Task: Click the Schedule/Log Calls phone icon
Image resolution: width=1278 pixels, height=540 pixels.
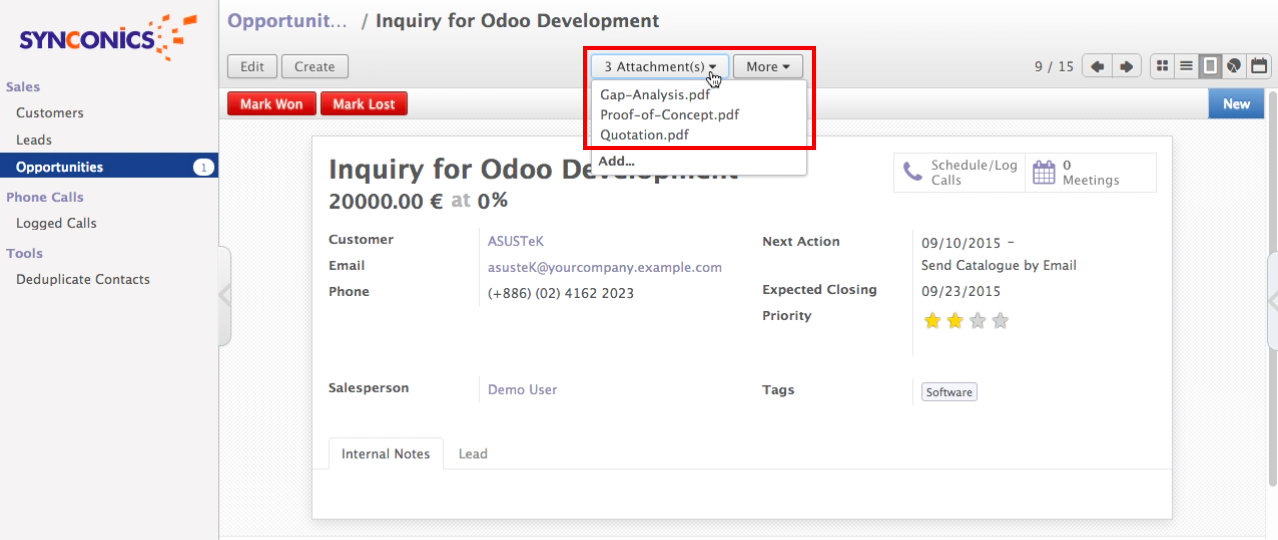Action: coord(913,172)
